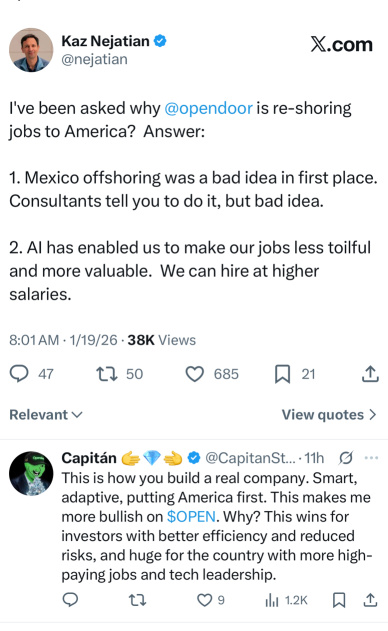Share the main tweet via upload icon
This screenshot has width=388, height=631.
(x=370, y=373)
